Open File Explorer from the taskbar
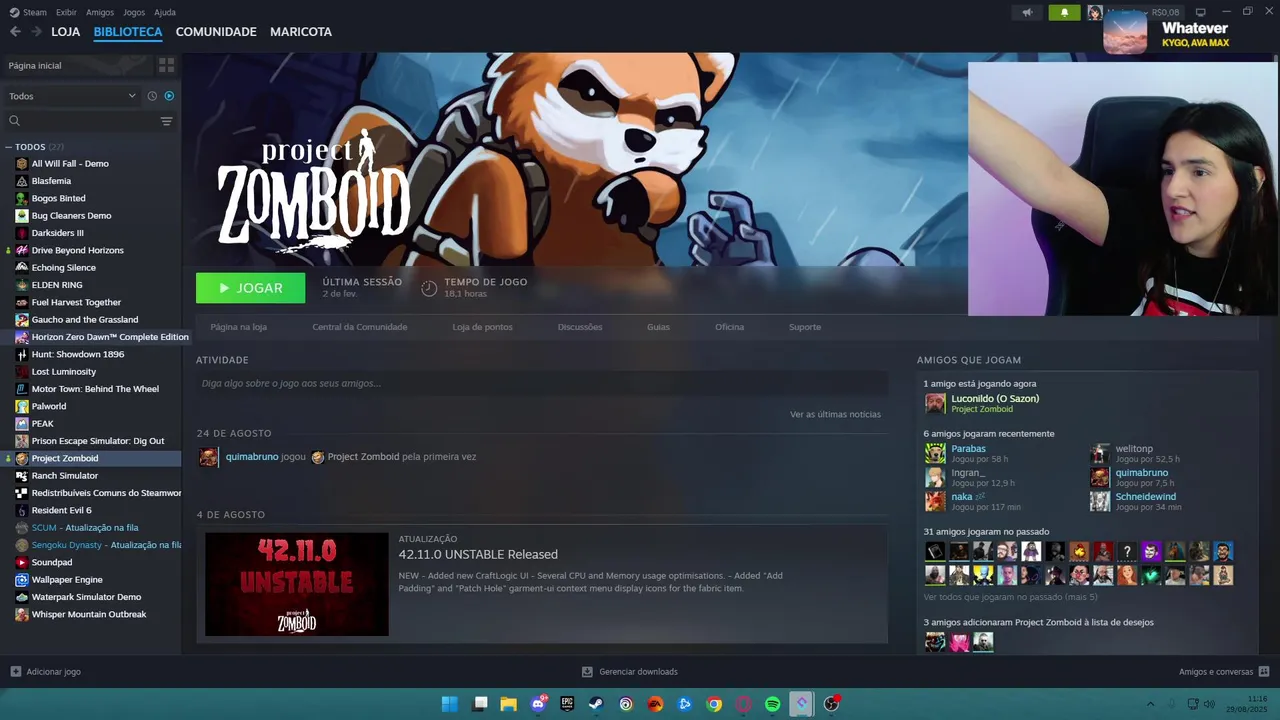Viewport: 1280px width, 720px height. [x=508, y=704]
